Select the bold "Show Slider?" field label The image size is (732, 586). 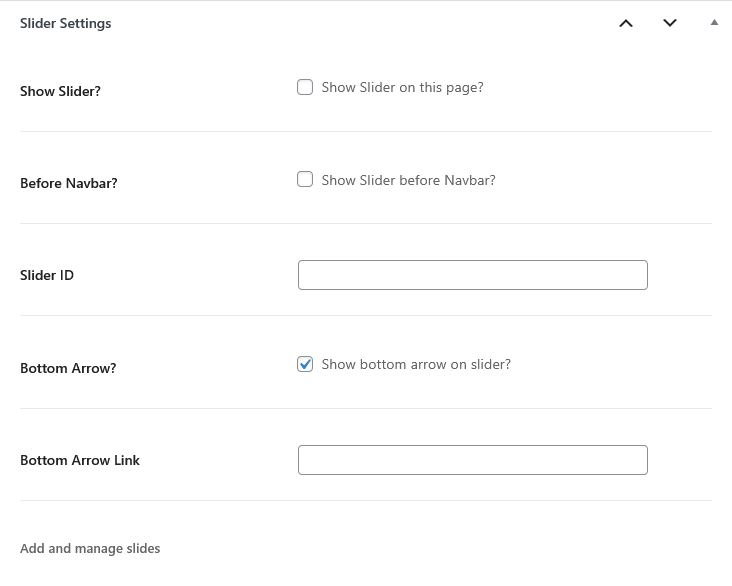[x=60, y=91]
